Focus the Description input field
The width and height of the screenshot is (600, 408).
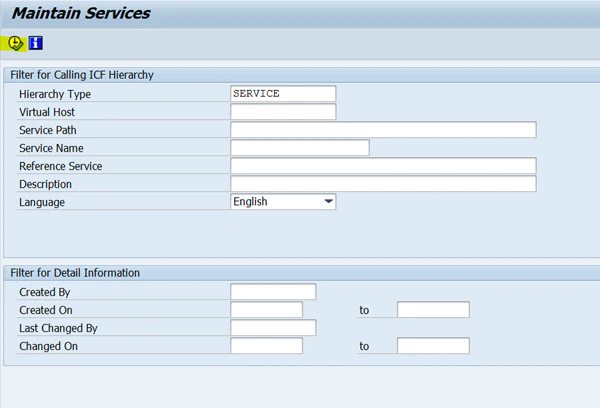point(383,184)
